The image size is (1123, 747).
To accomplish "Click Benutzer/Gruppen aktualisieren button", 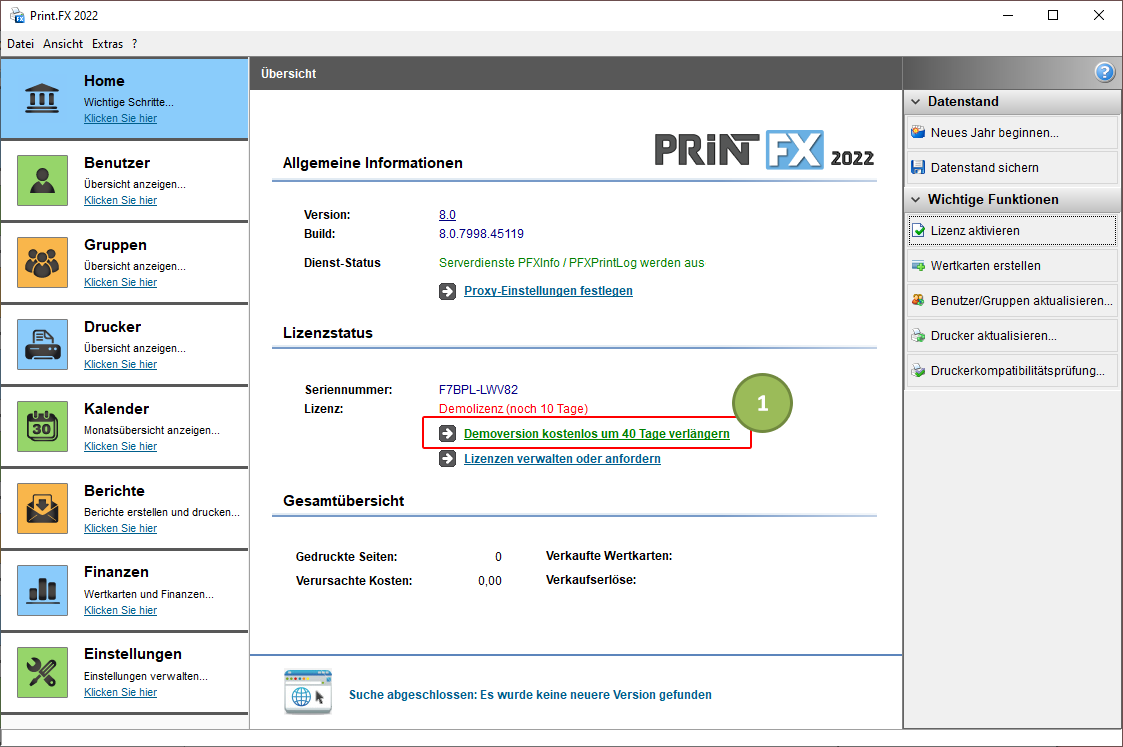I will (x=1012, y=301).
